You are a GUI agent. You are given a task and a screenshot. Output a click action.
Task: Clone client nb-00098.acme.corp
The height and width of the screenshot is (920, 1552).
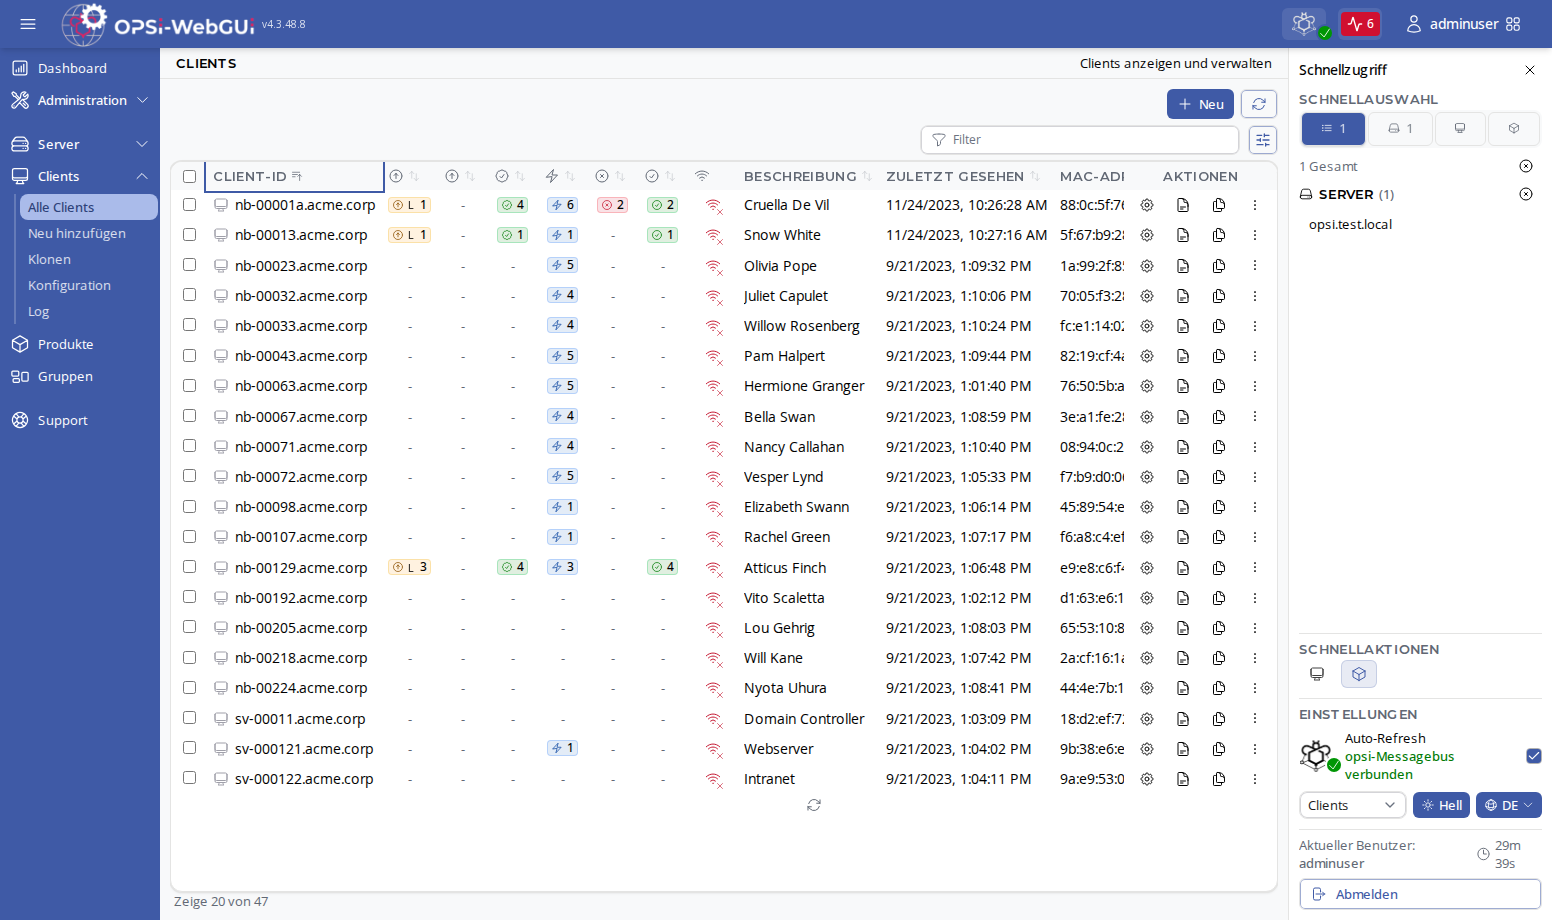click(1219, 507)
